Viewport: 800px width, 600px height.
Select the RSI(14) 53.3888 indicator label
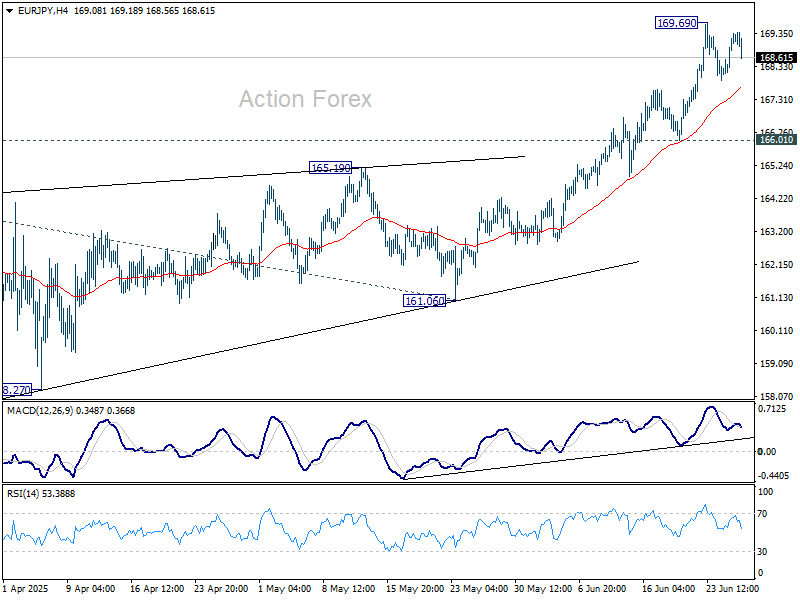tap(41, 494)
